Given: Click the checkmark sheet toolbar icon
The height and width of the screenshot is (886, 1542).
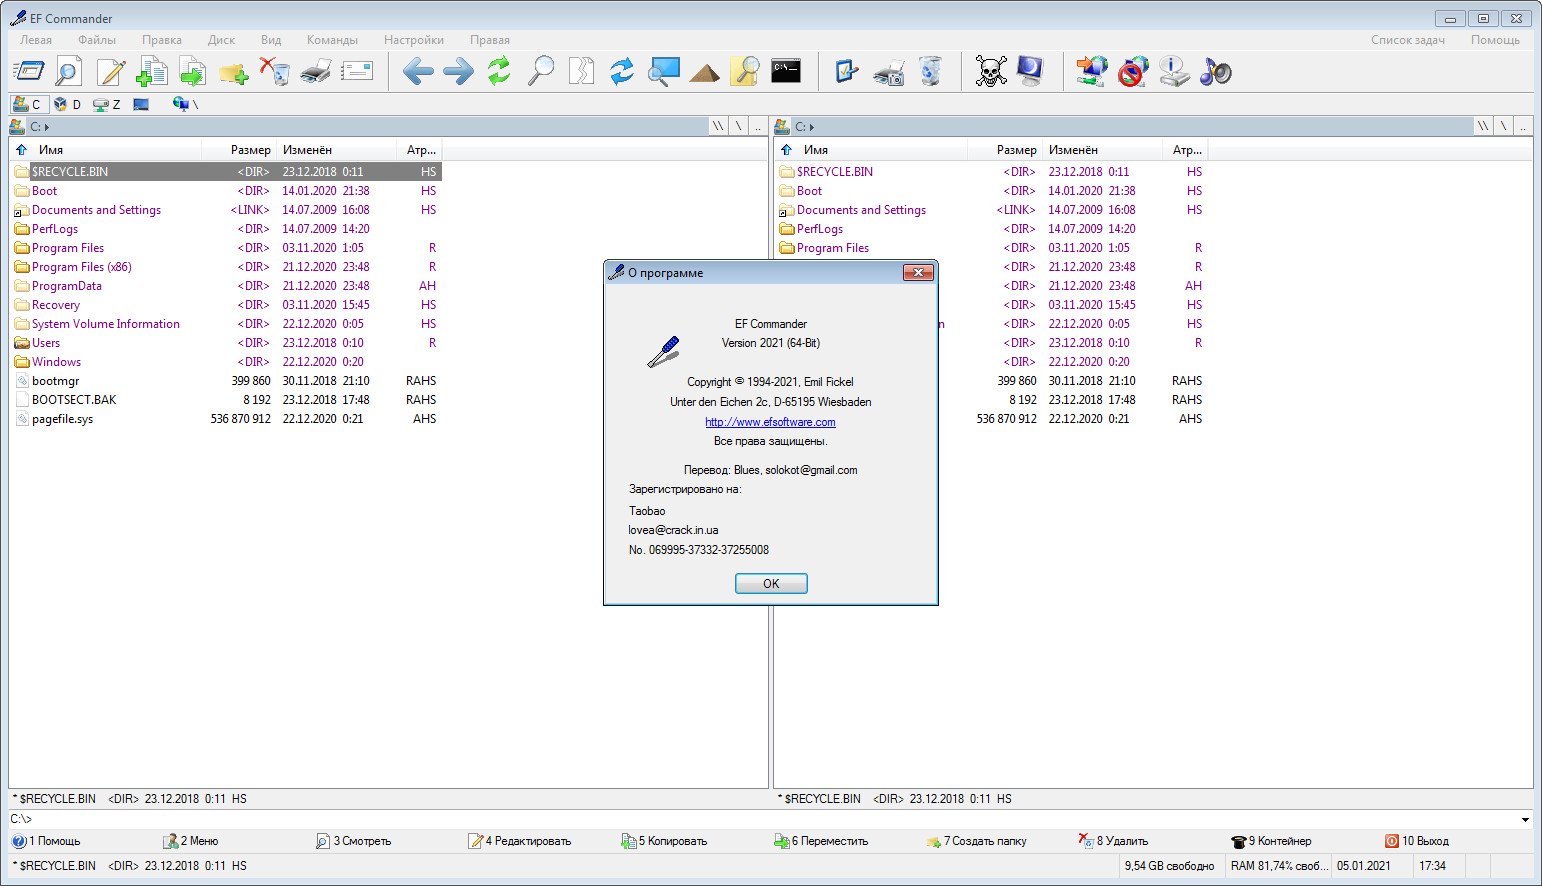Looking at the screenshot, I should (847, 71).
